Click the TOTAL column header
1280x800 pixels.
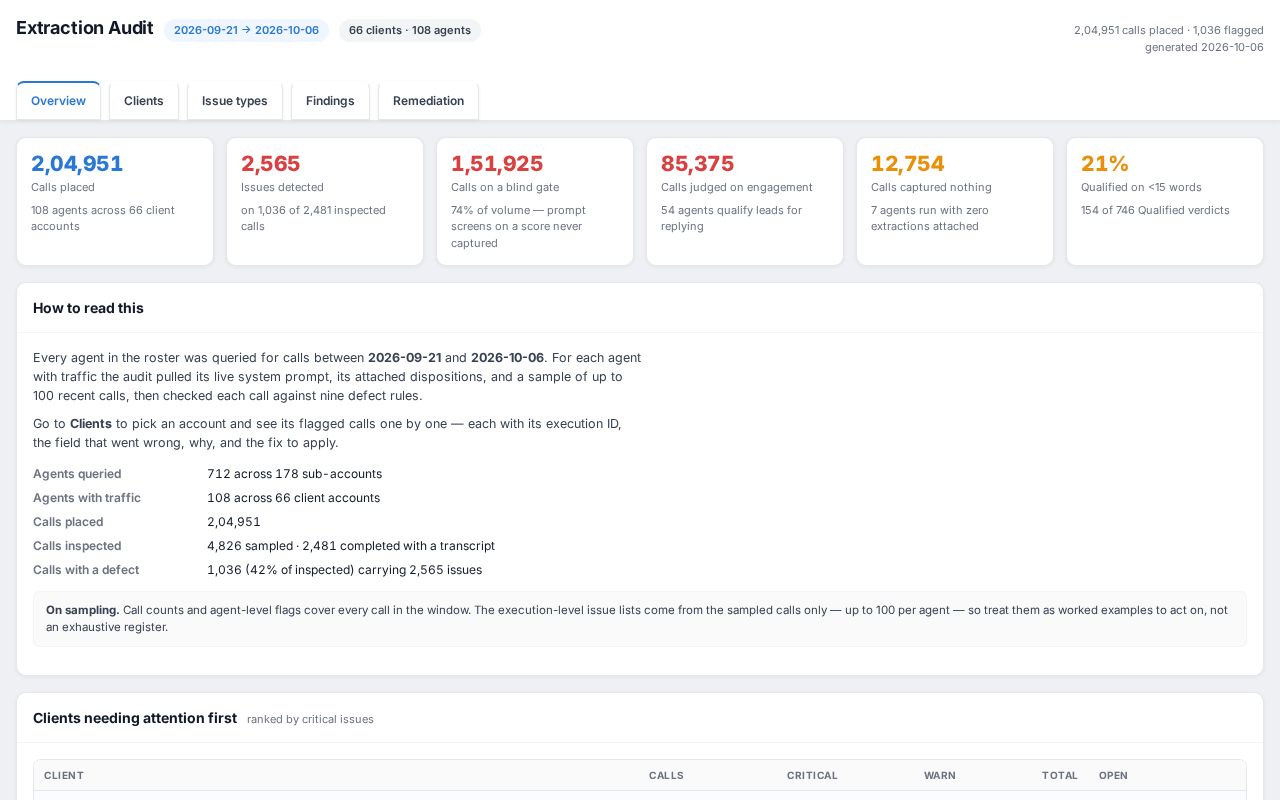point(1060,775)
